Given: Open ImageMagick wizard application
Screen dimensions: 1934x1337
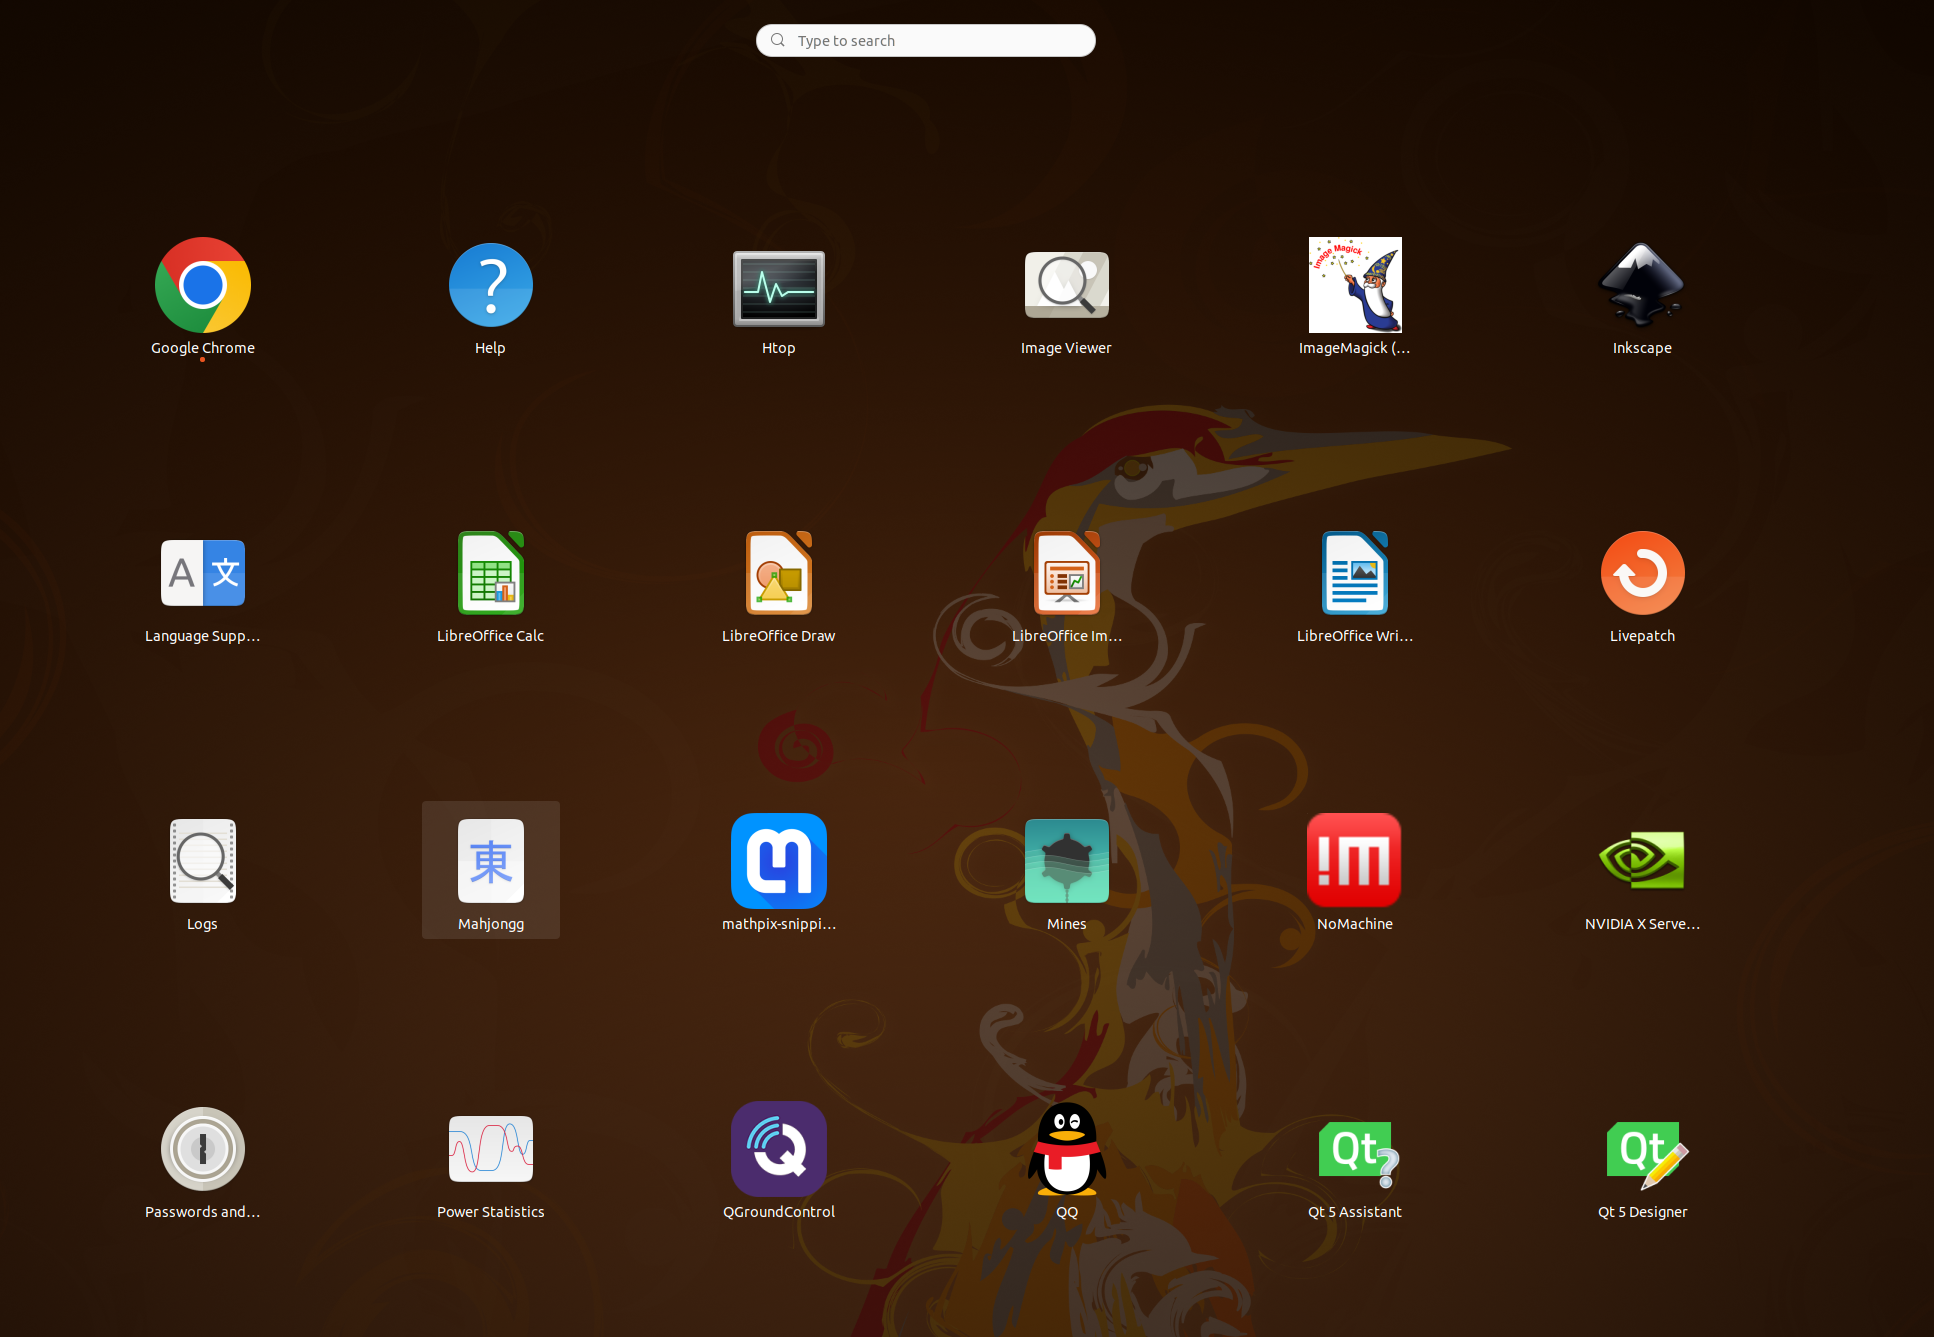Looking at the screenshot, I should pyautogui.click(x=1354, y=286).
